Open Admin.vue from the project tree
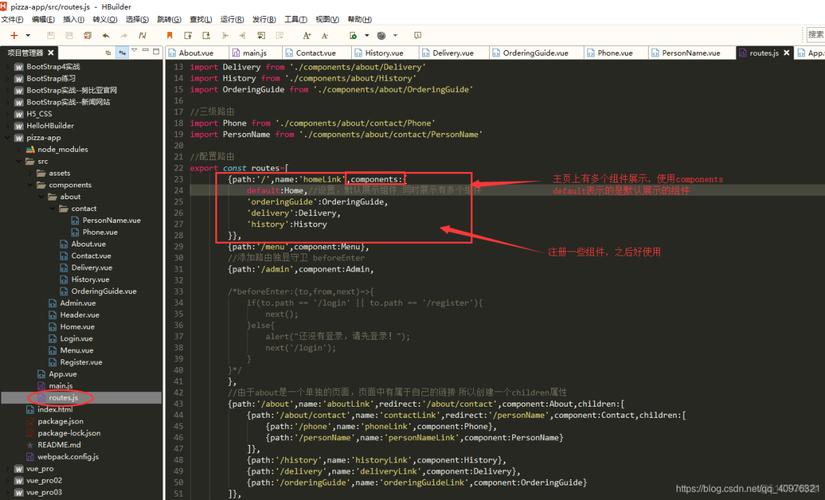825x500 pixels. click(x=77, y=303)
